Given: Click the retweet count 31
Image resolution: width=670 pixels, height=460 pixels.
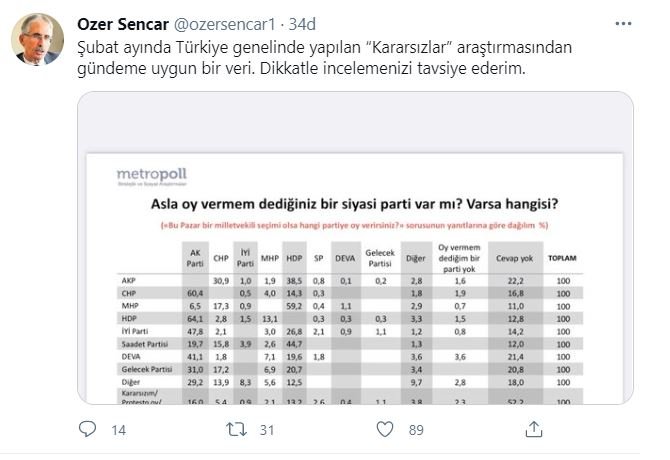Looking at the screenshot, I should pos(265,430).
